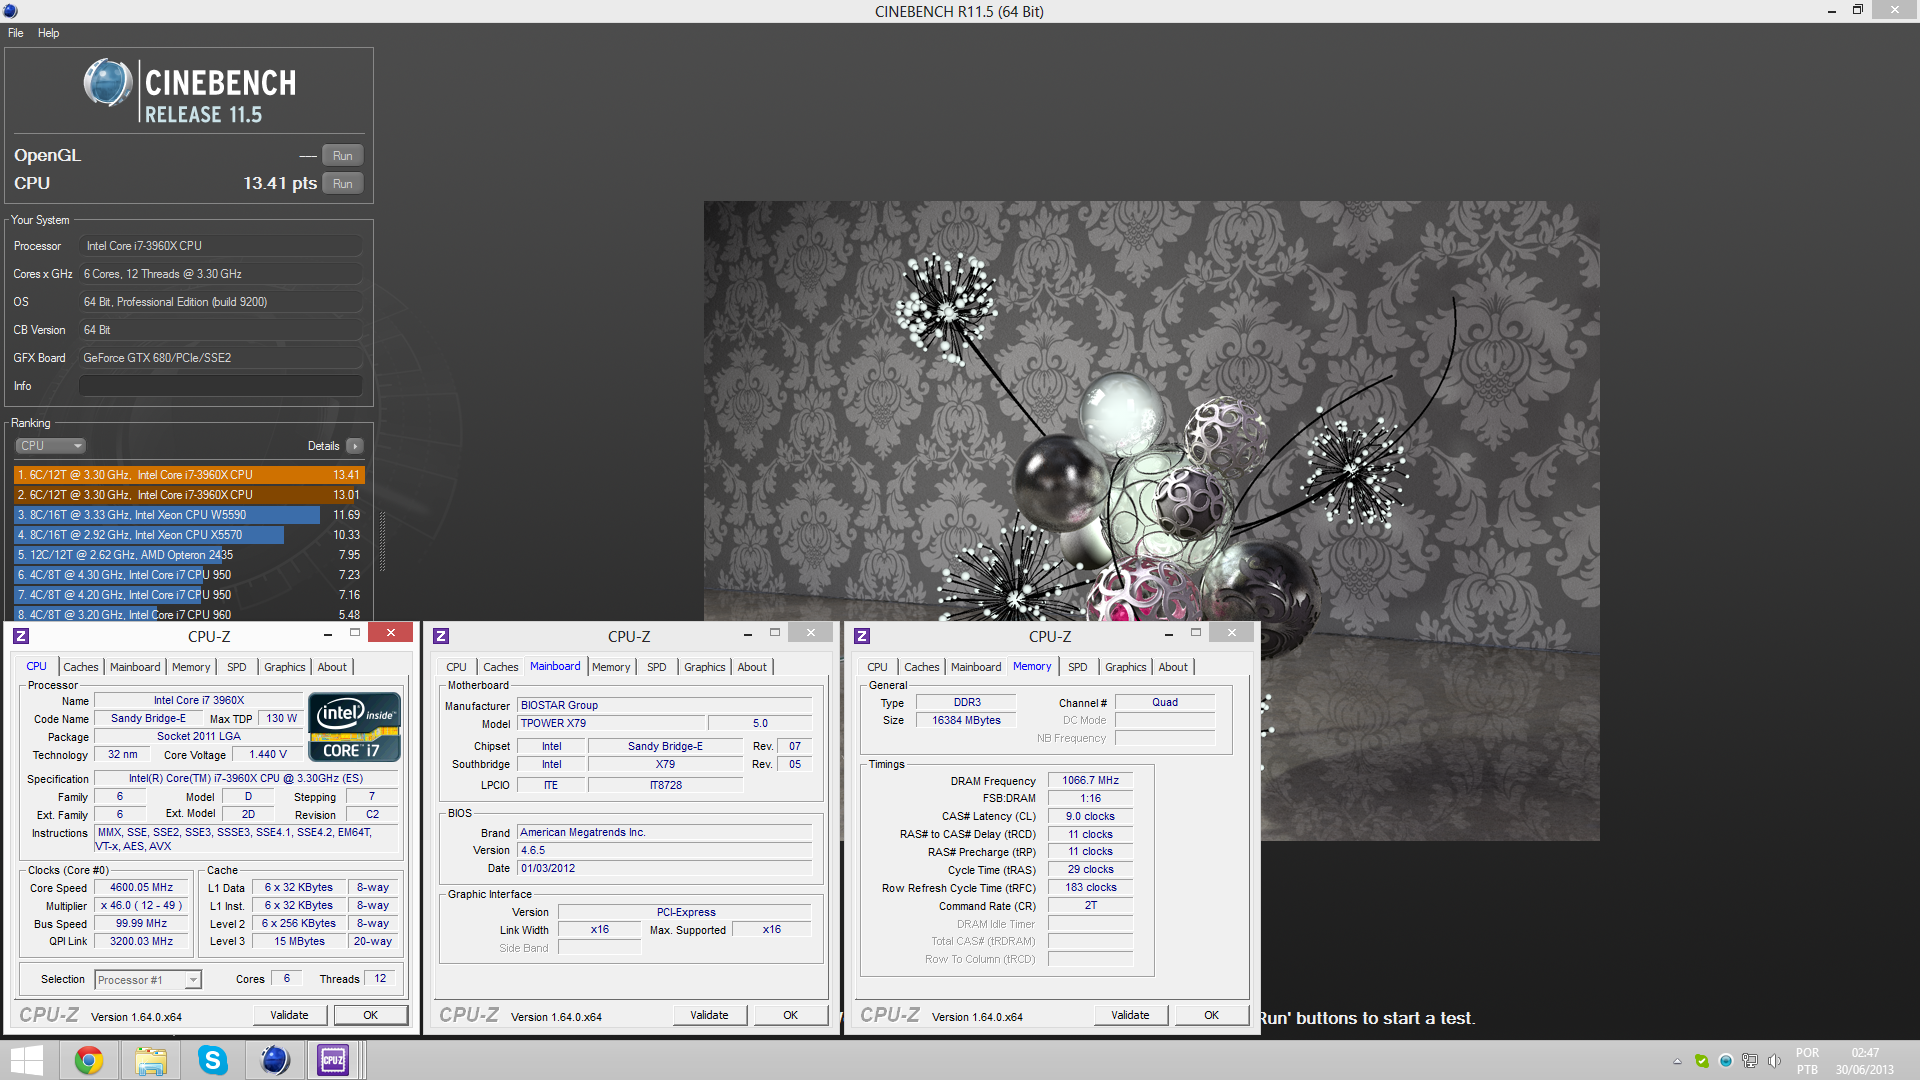Open the File menu
Image resolution: width=1920 pixels, height=1080 pixels.
(x=16, y=33)
